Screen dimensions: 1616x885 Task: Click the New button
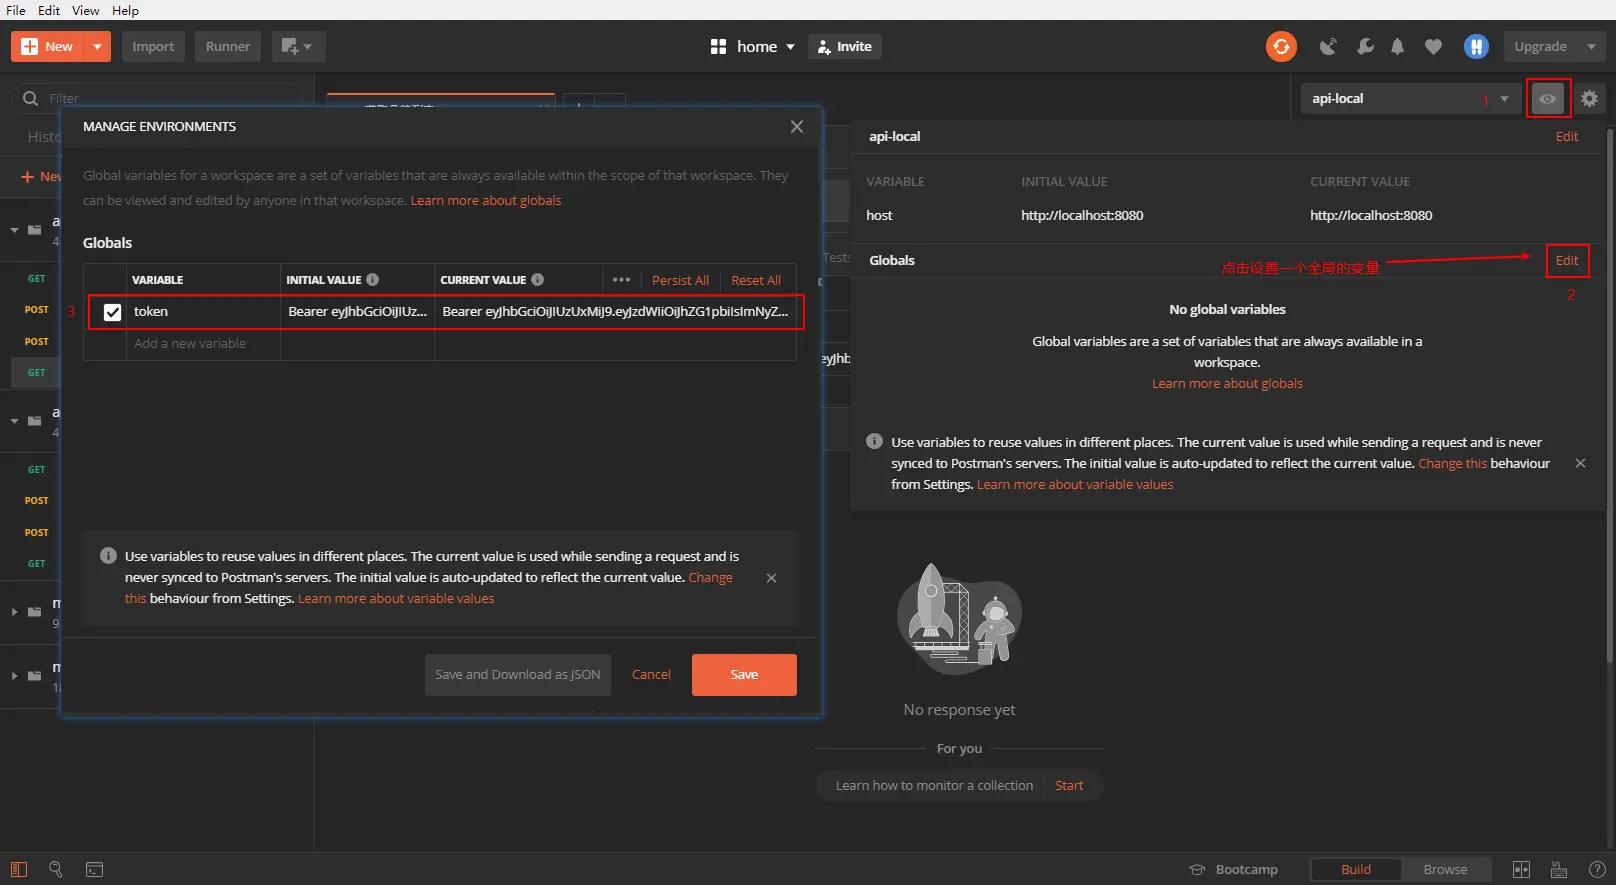point(48,46)
